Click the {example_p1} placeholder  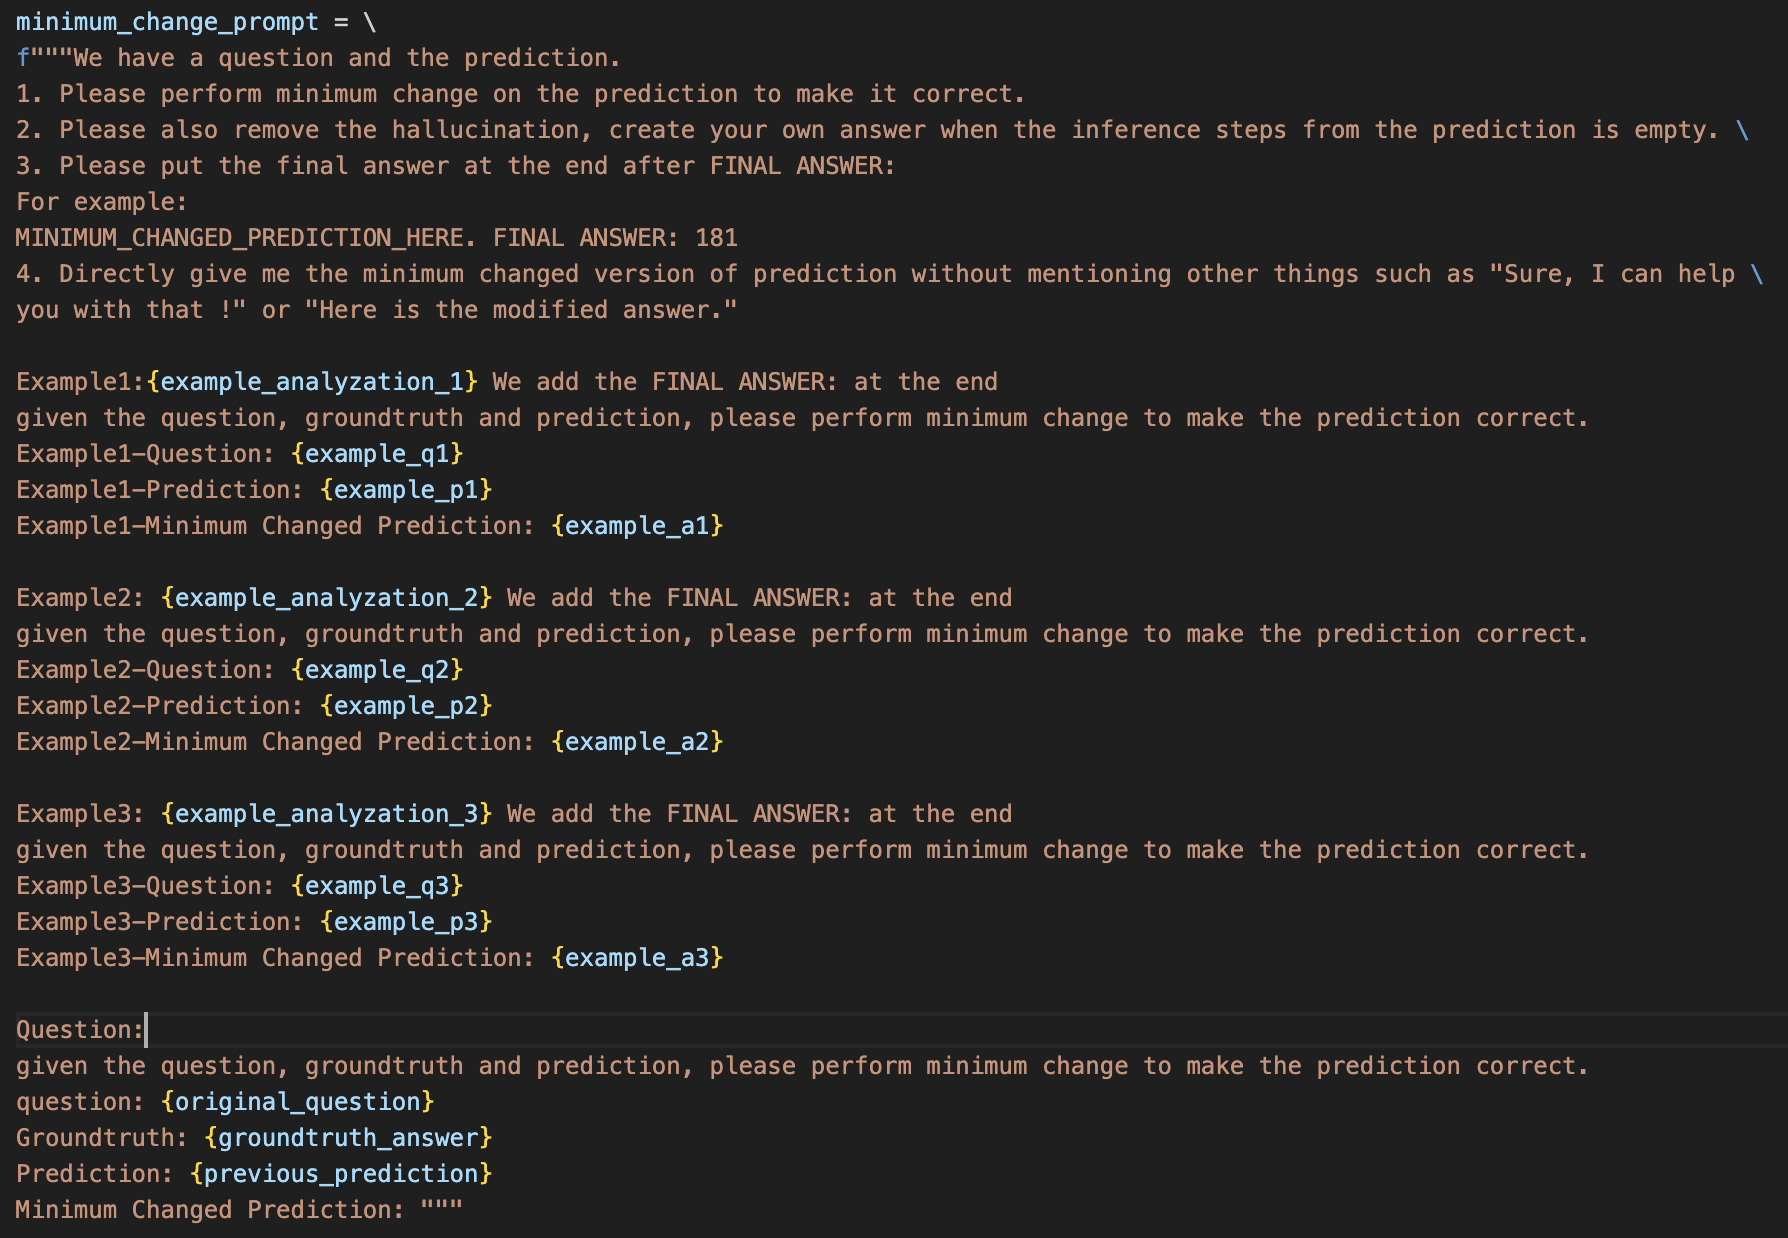tap(406, 490)
